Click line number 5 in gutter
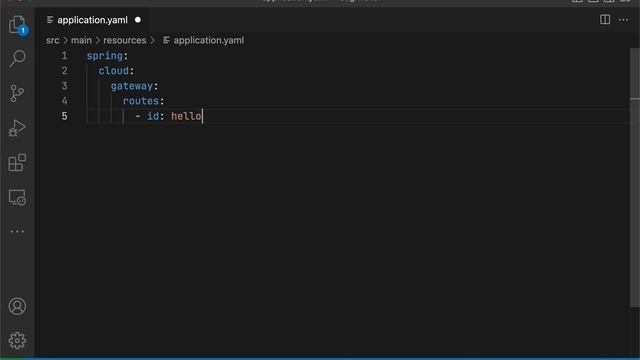 (64, 116)
